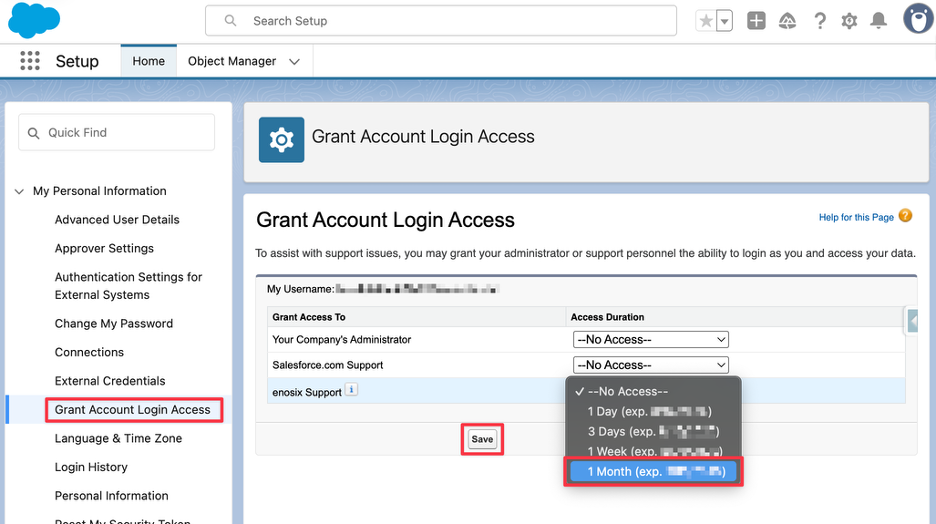
Task: Select the 3 Days option
Action: pos(653,431)
